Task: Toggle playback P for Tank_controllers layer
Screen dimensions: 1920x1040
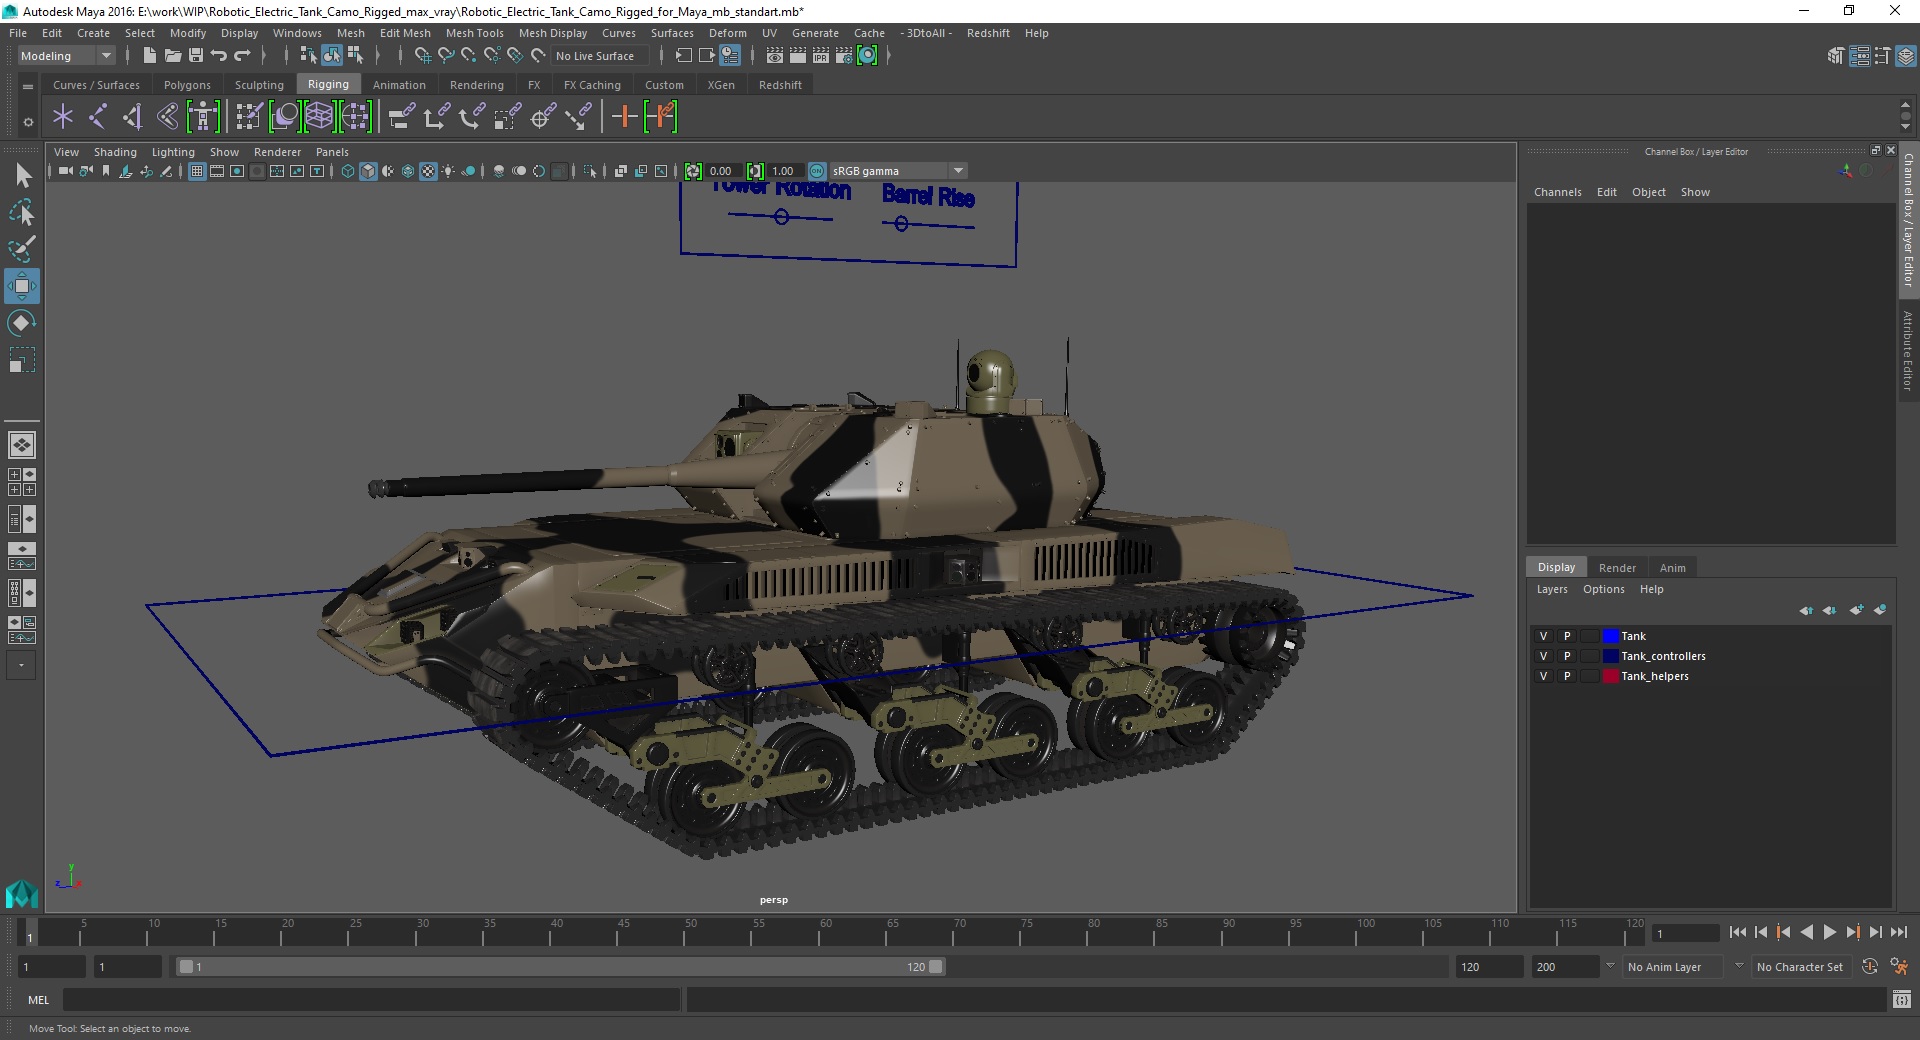Action: [1567, 656]
